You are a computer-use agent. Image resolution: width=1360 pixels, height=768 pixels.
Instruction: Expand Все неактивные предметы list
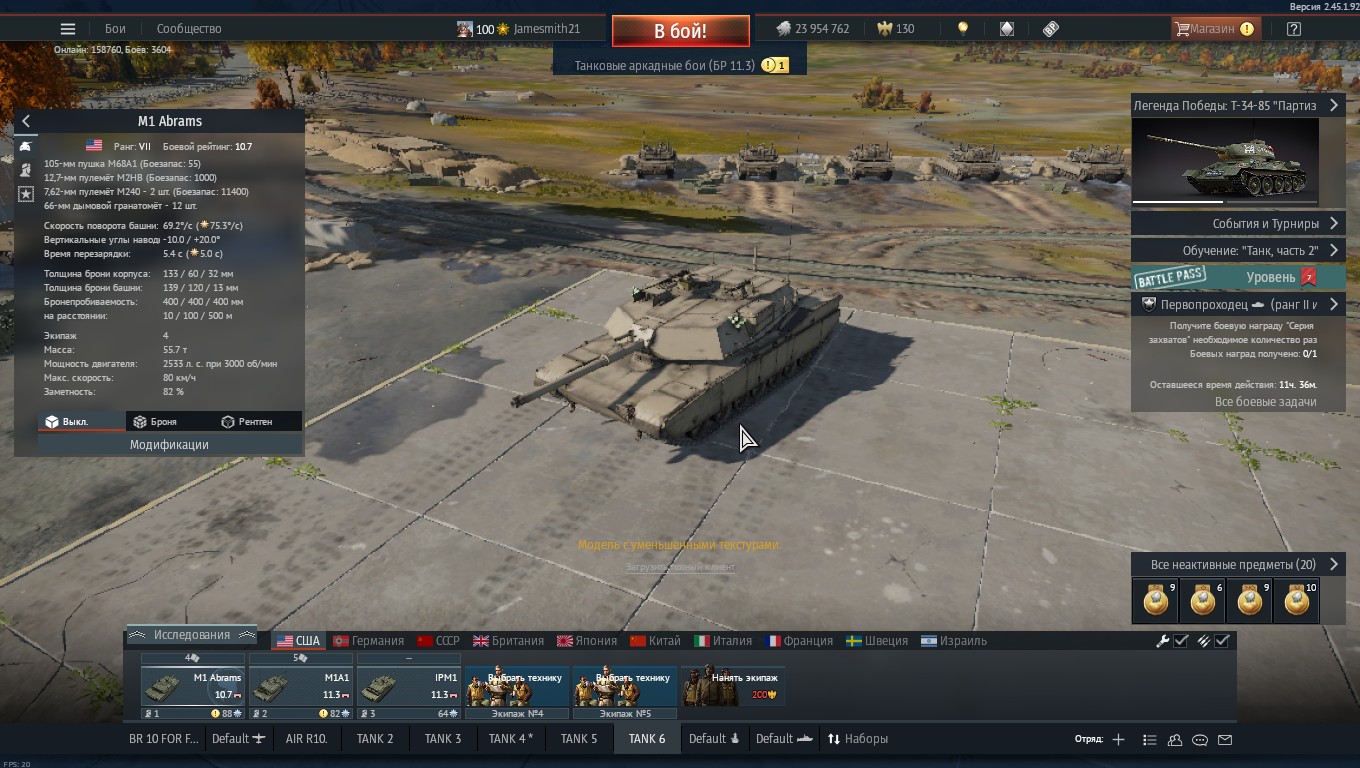(x=1237, y=564)
